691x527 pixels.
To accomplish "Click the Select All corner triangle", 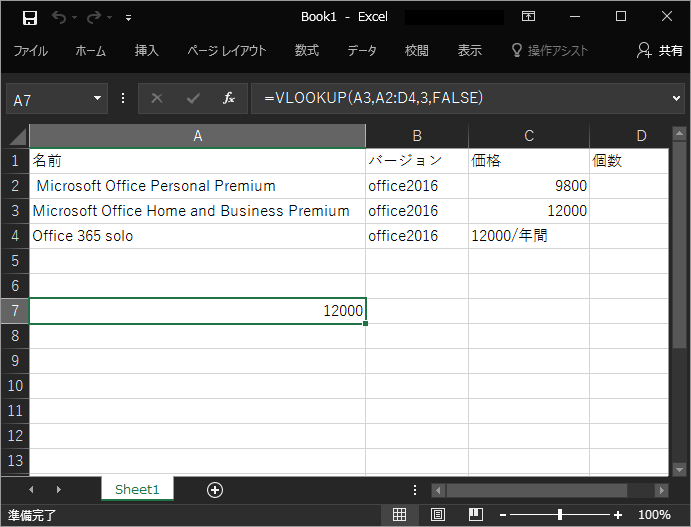I will coord(16,136).
